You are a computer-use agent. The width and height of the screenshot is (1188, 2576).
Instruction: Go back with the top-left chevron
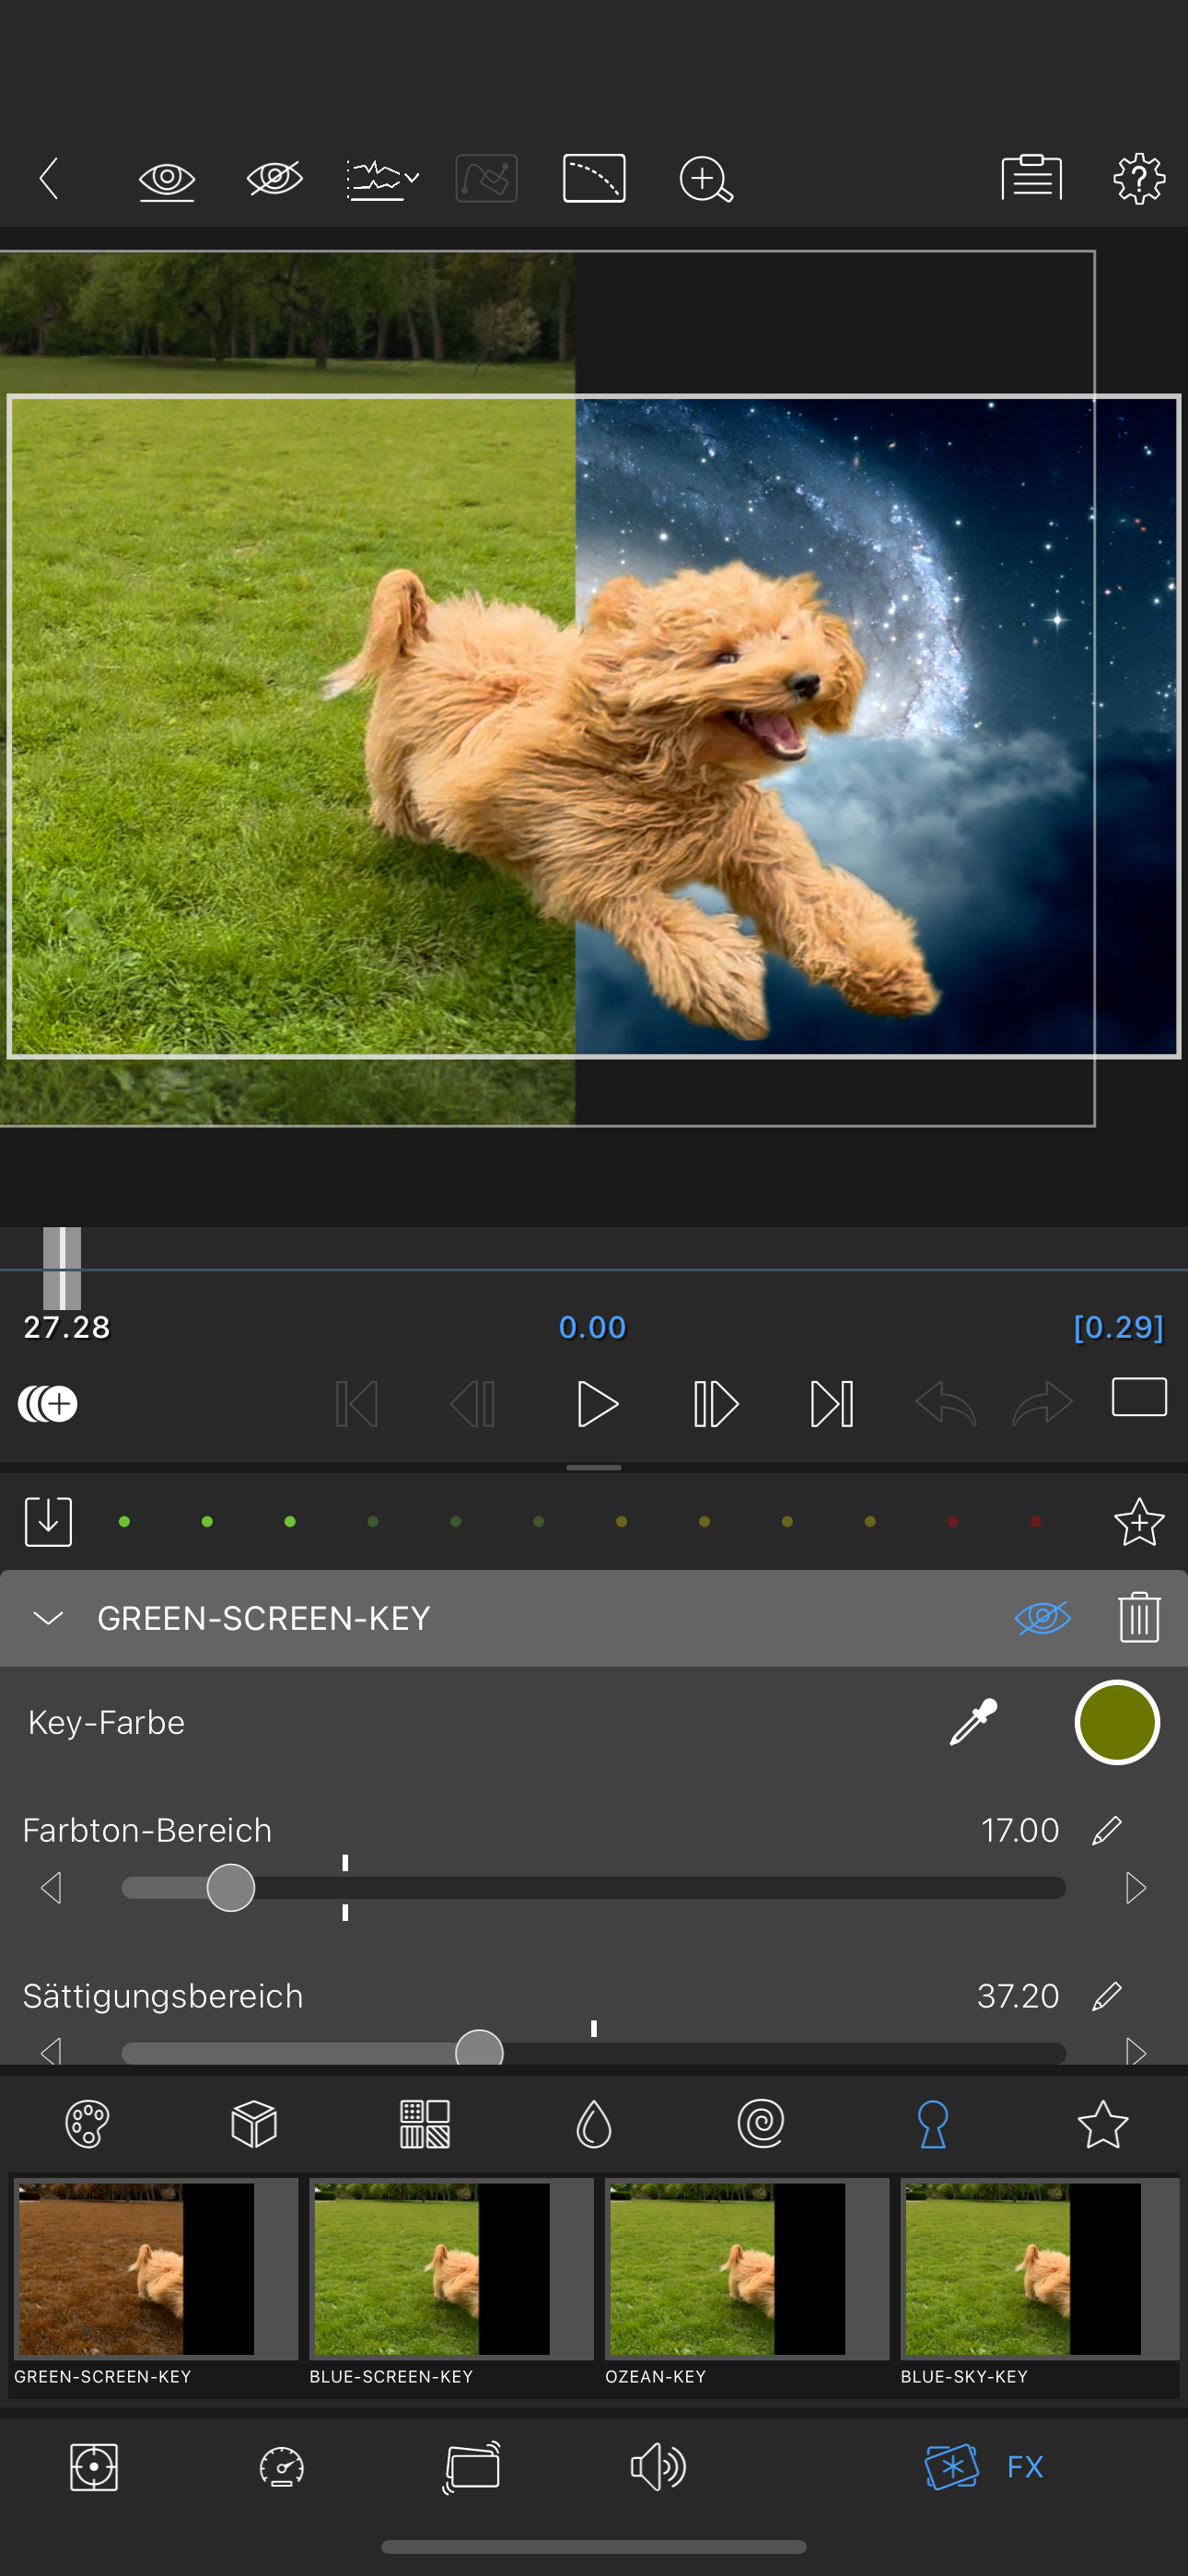click(x=48, y=179)
